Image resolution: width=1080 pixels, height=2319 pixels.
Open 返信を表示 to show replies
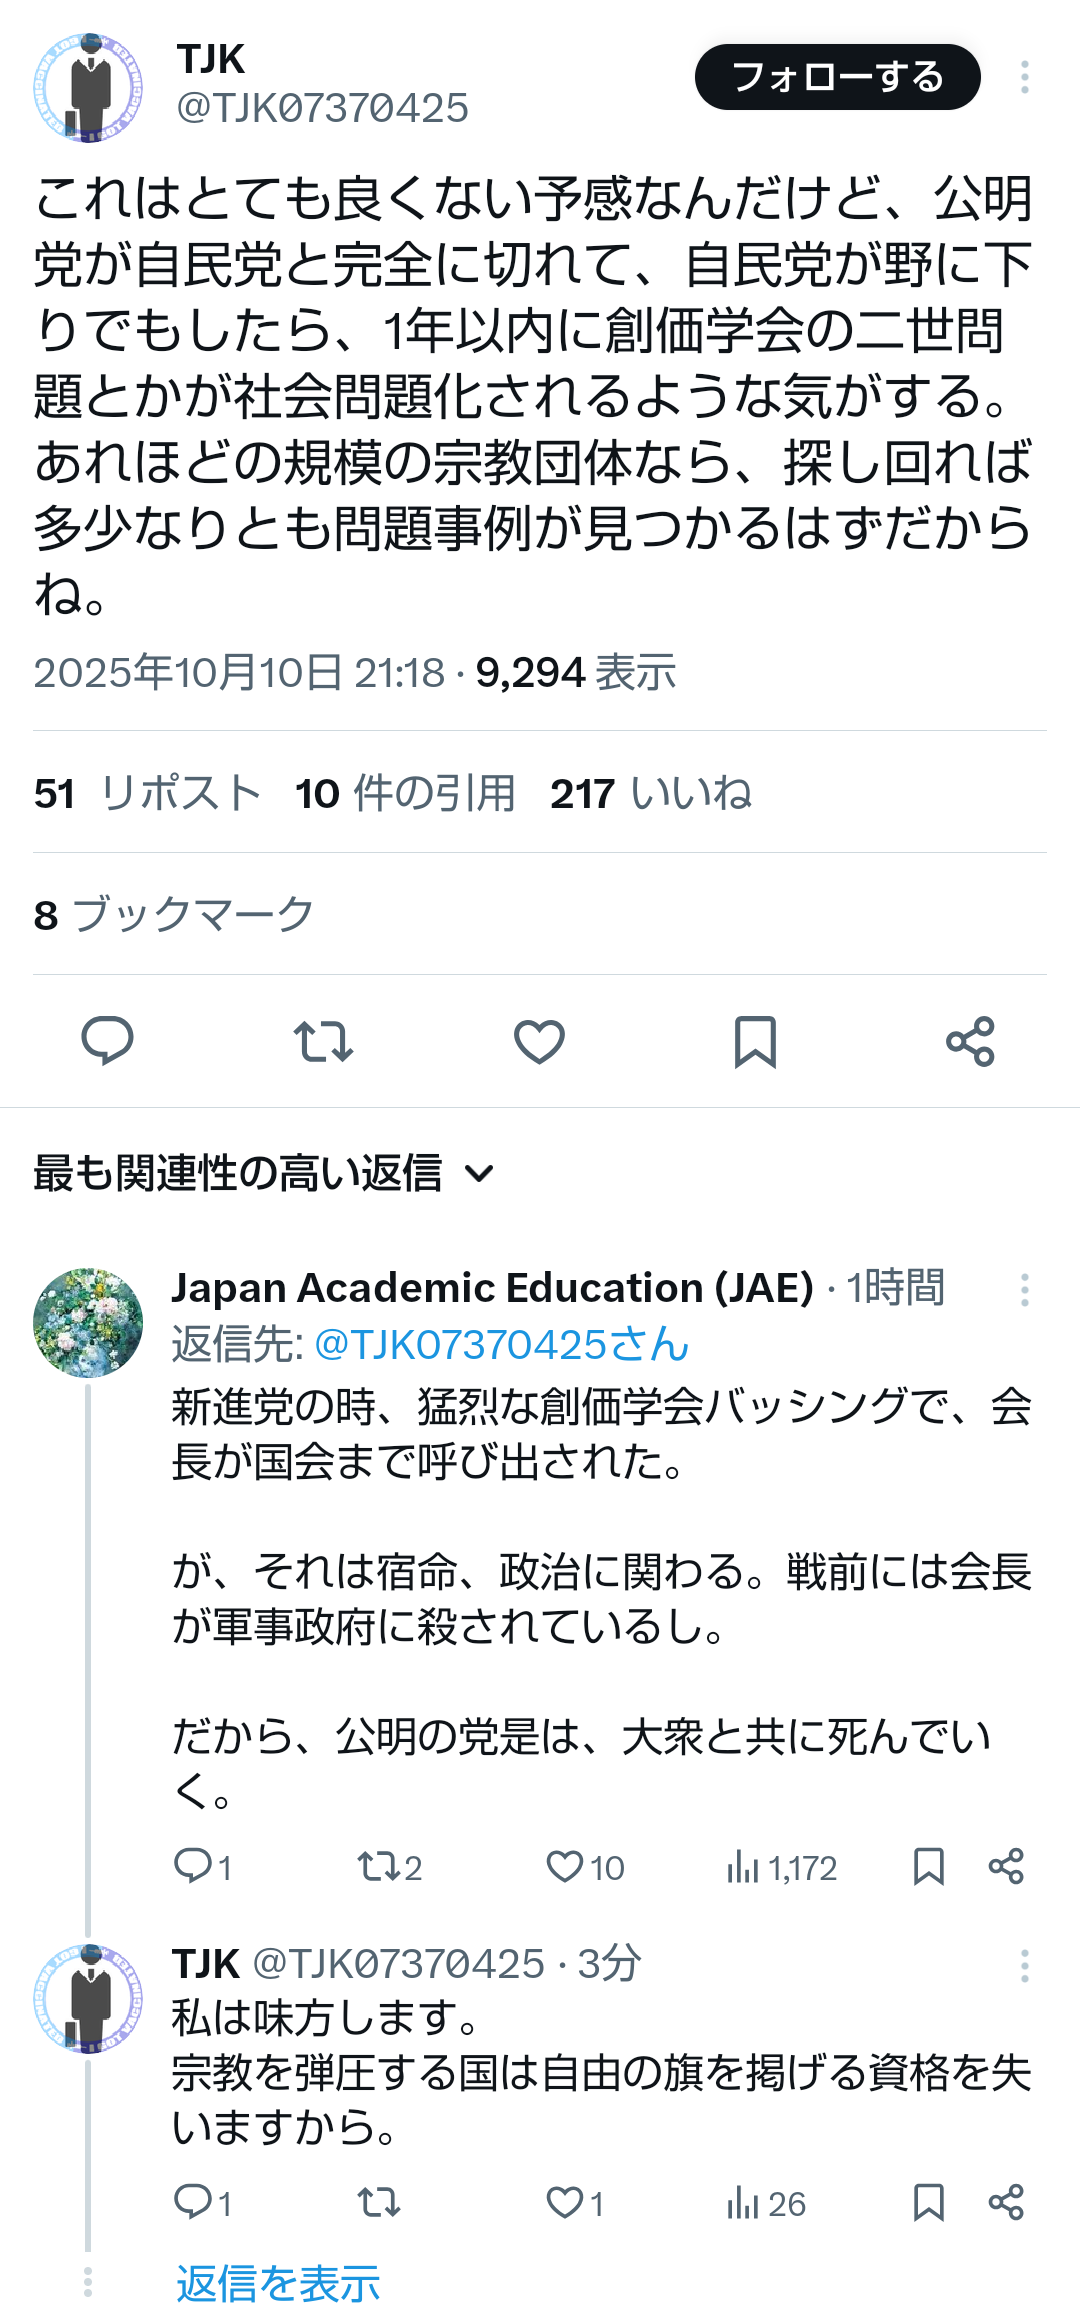[278, 2284]
